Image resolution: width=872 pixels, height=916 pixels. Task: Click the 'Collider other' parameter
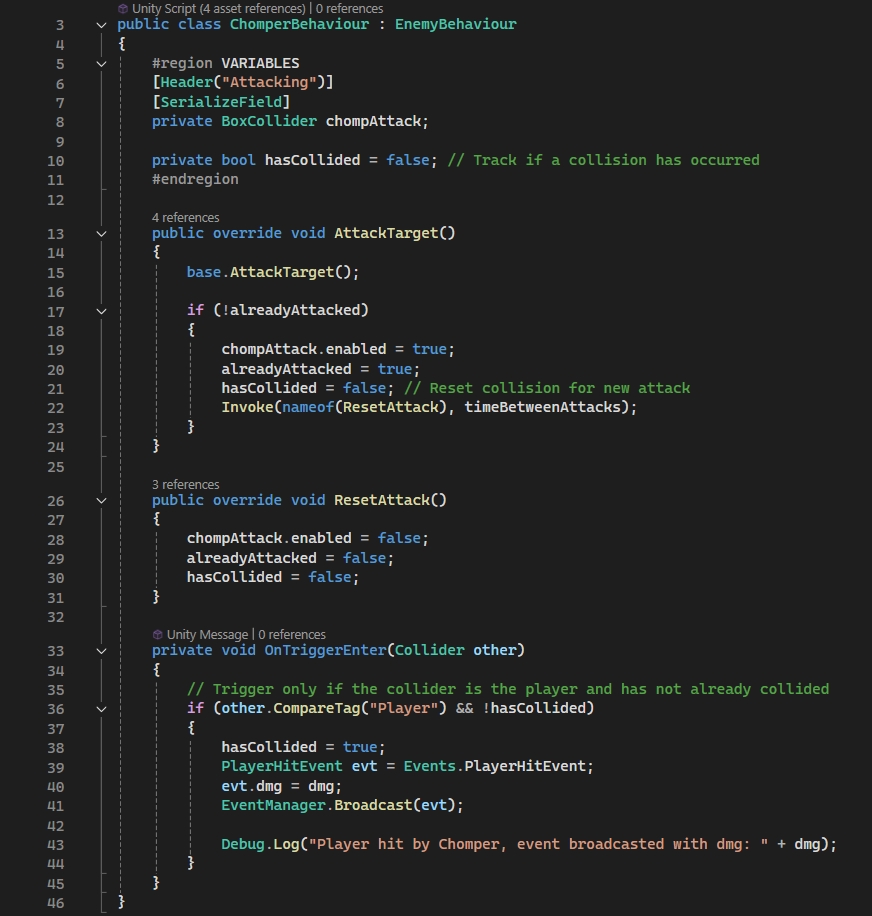[x=456, y=650]
